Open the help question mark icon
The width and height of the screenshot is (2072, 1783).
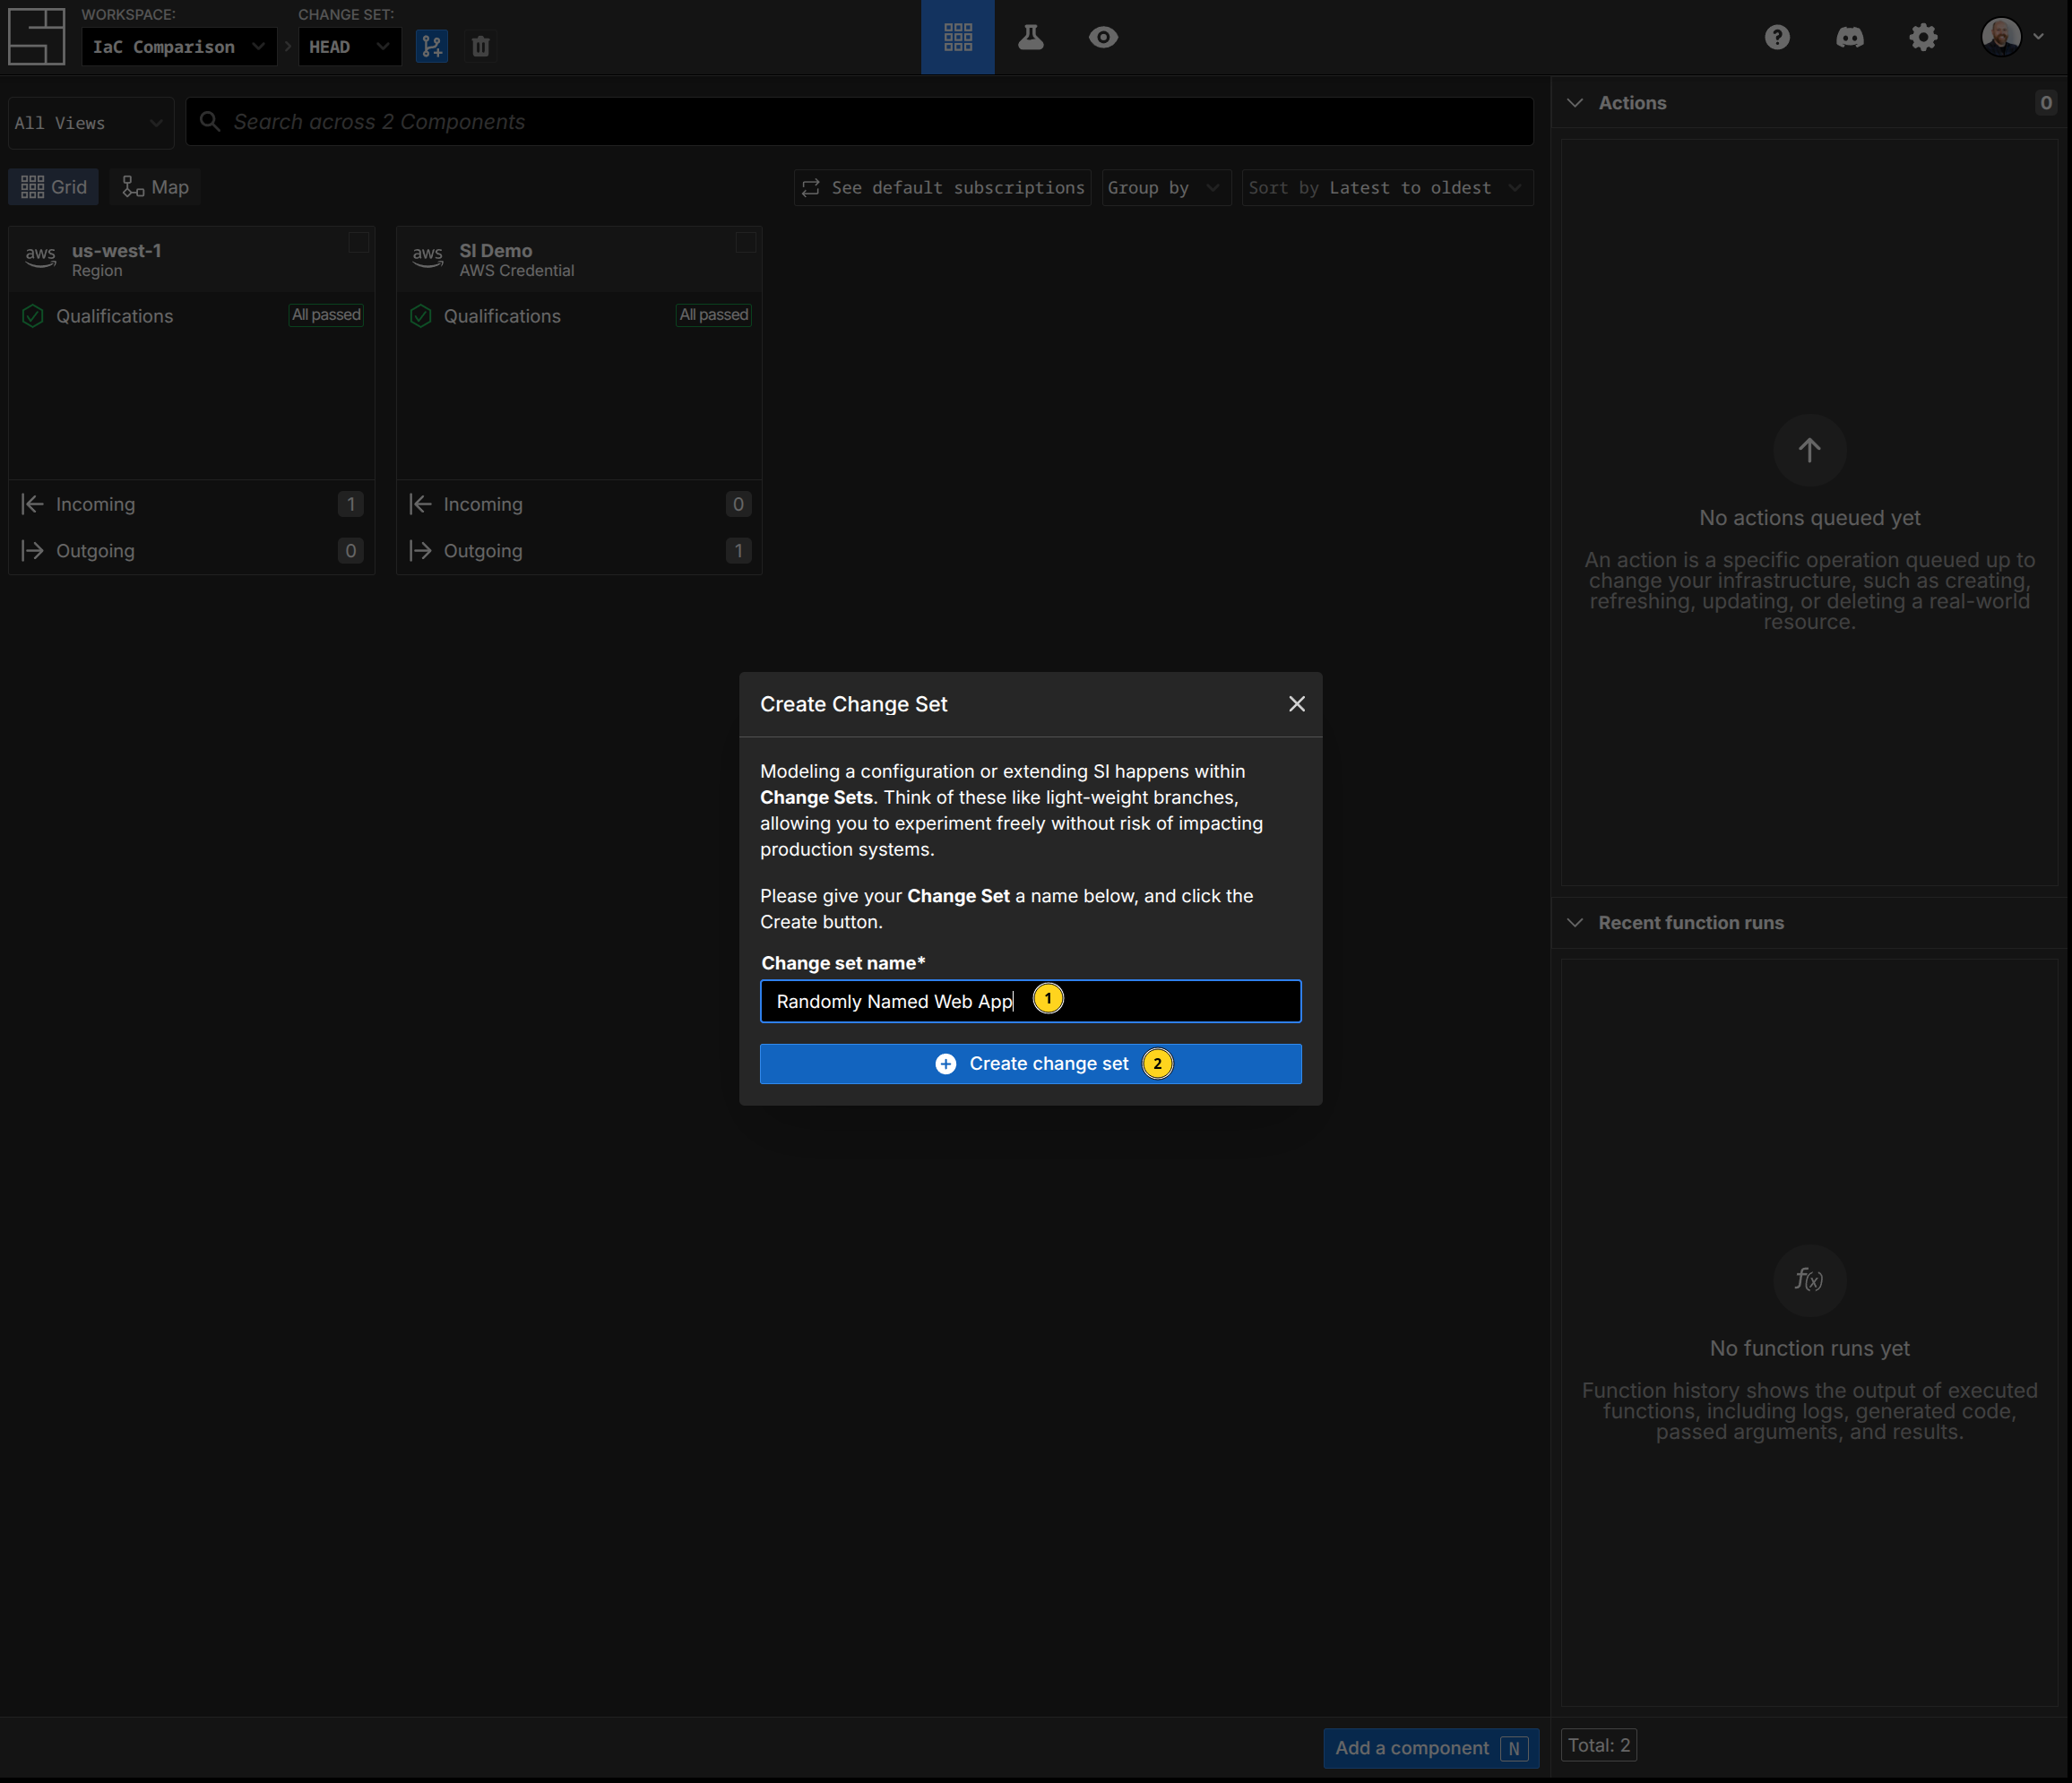pyautogui.click(x=1776, y=37)
